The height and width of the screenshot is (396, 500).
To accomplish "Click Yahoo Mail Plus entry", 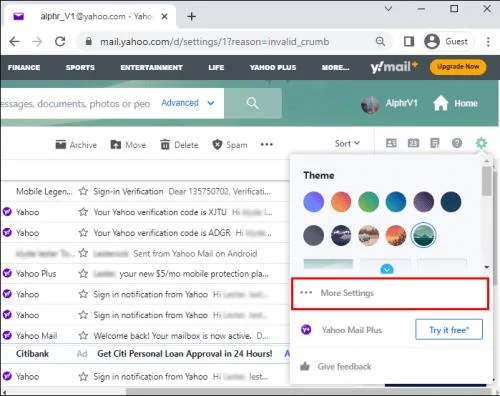I will (x=352, y=330).
